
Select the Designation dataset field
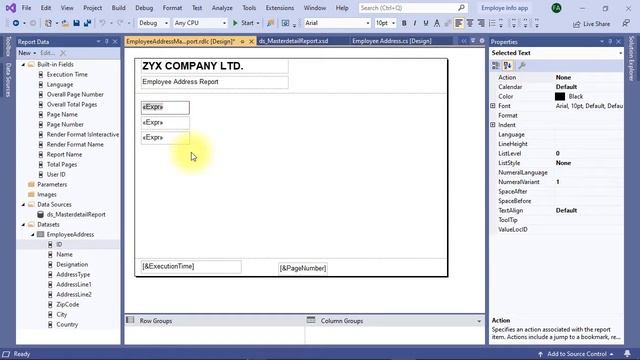[x=72, y=264]
